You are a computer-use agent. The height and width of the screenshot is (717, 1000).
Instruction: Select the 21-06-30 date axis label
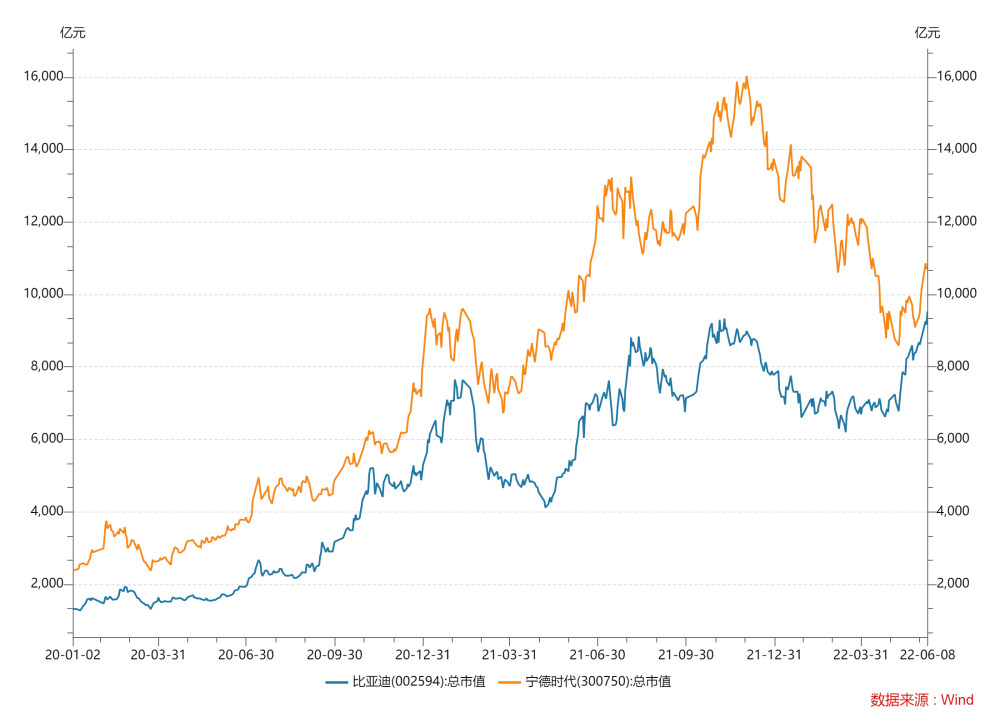pos(597,654)
